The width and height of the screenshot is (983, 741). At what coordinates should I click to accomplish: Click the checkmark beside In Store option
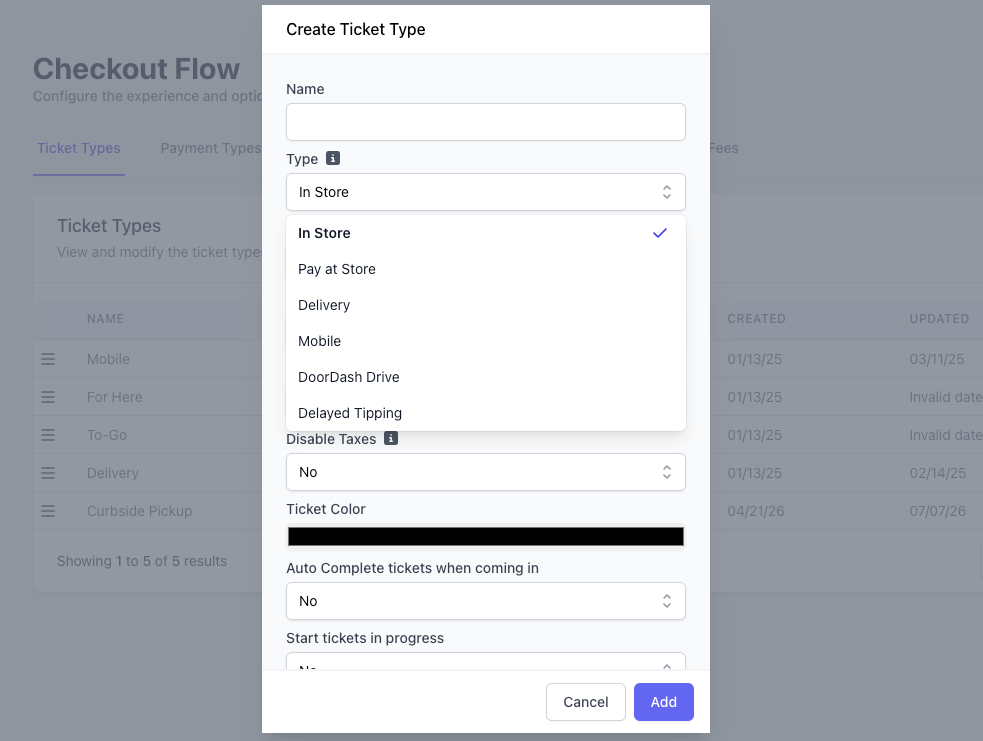point(660,233)
